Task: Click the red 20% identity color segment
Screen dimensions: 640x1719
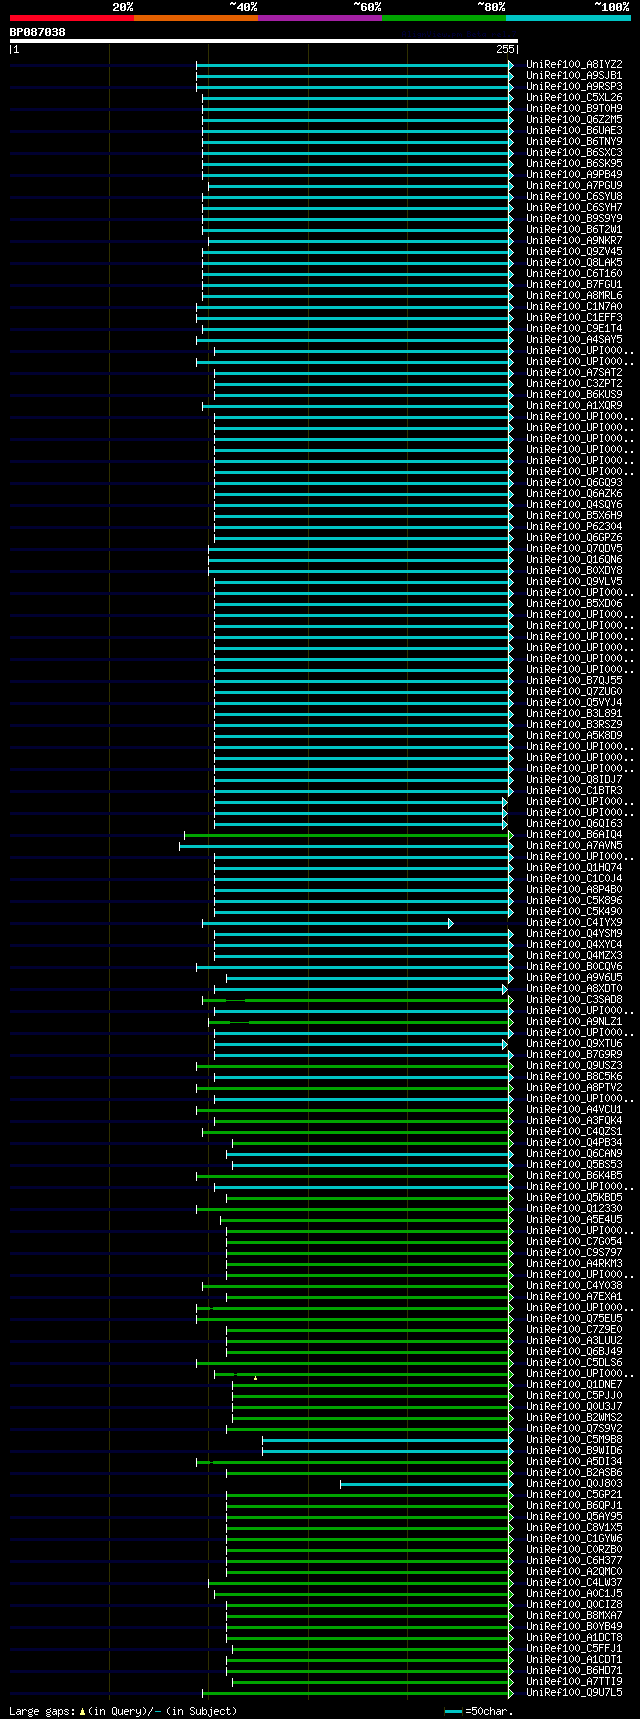Action: (72, 18)
